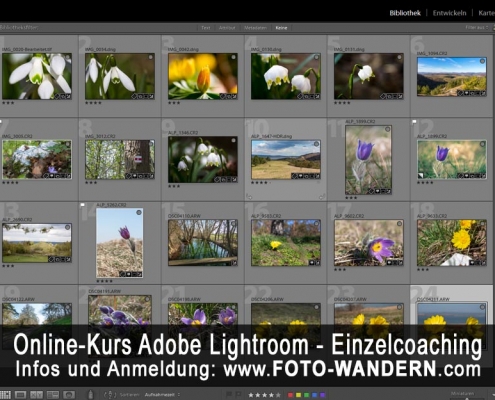Set a one-star rating in the bottom toolbar
Image resolution: width=495 pixels, height=400 pixels.
pos(251,395)
